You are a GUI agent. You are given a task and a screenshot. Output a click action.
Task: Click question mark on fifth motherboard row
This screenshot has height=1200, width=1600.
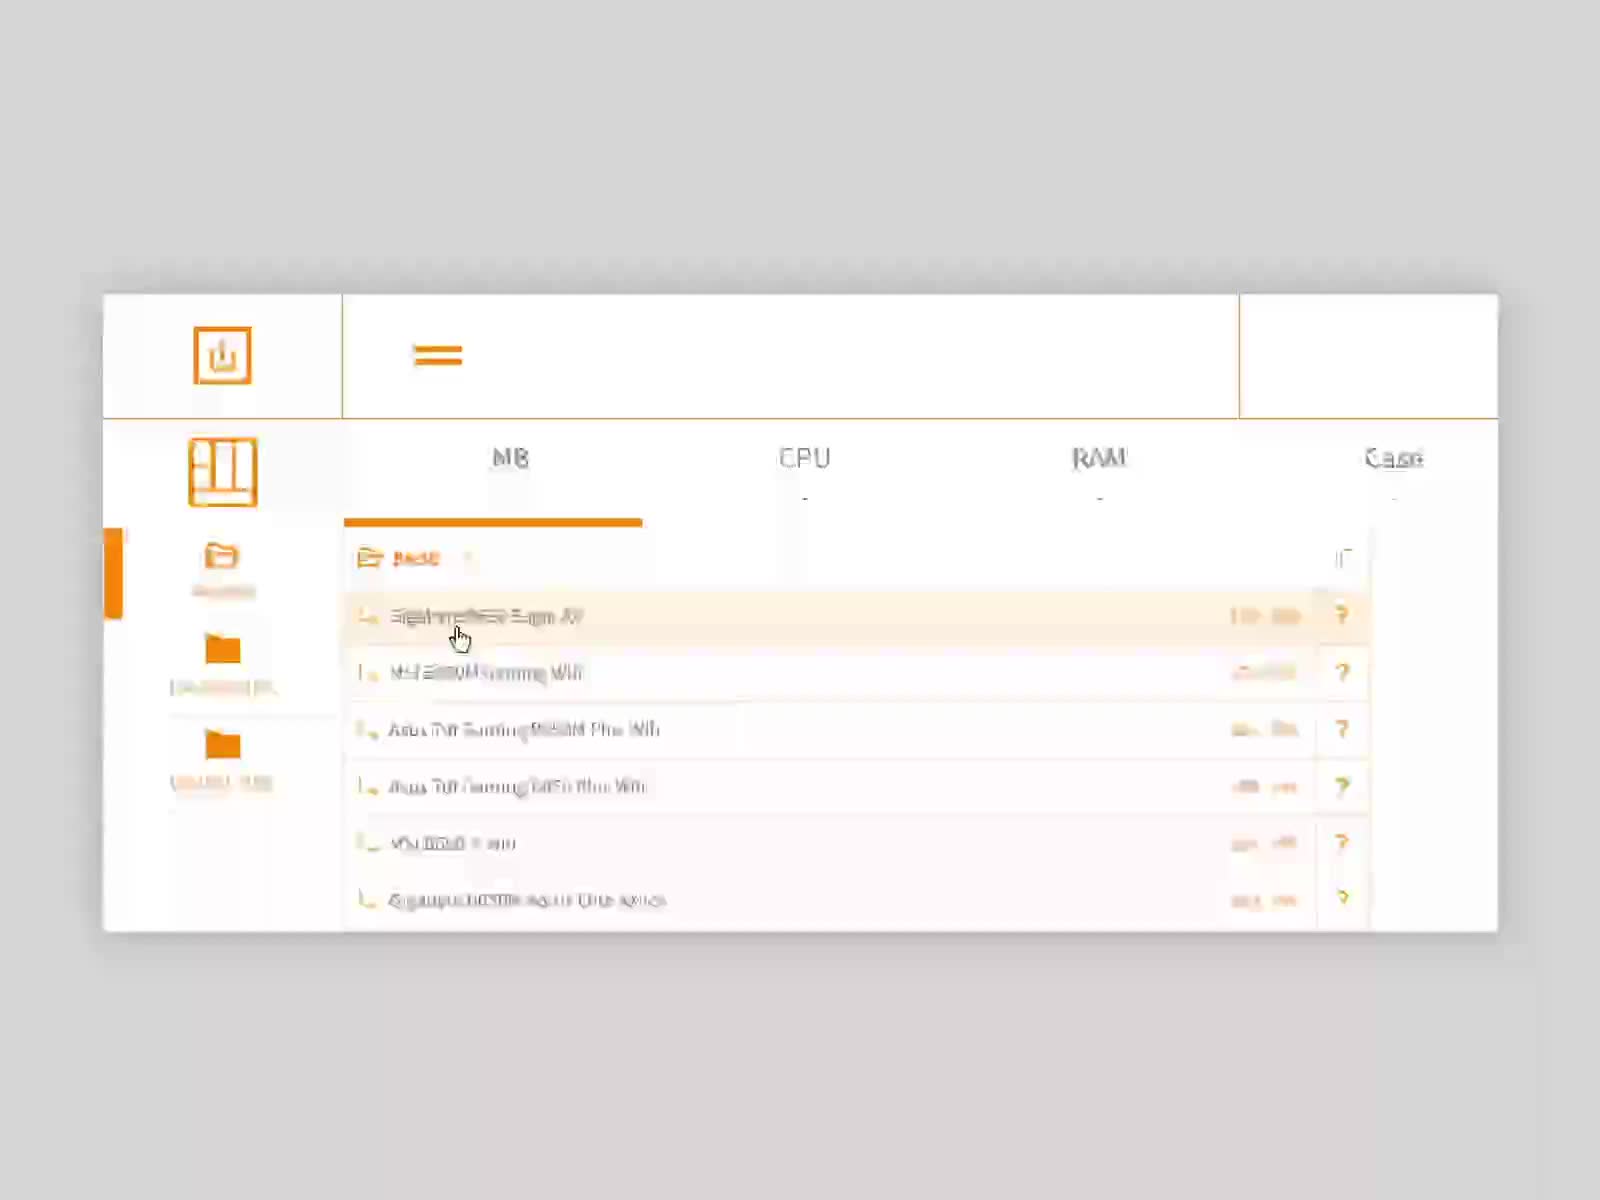coord(1342,843)
